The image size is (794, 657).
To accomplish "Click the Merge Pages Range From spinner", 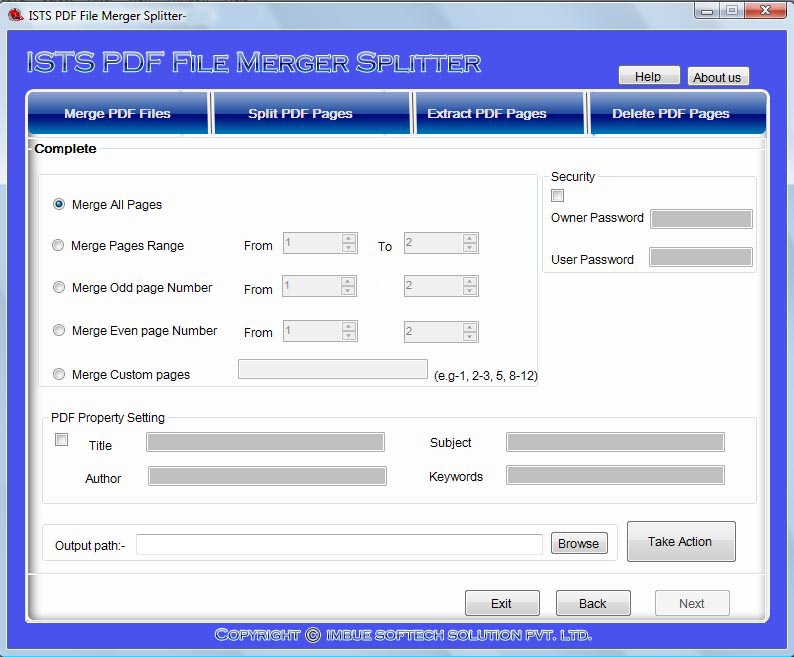I will [313, 243].
